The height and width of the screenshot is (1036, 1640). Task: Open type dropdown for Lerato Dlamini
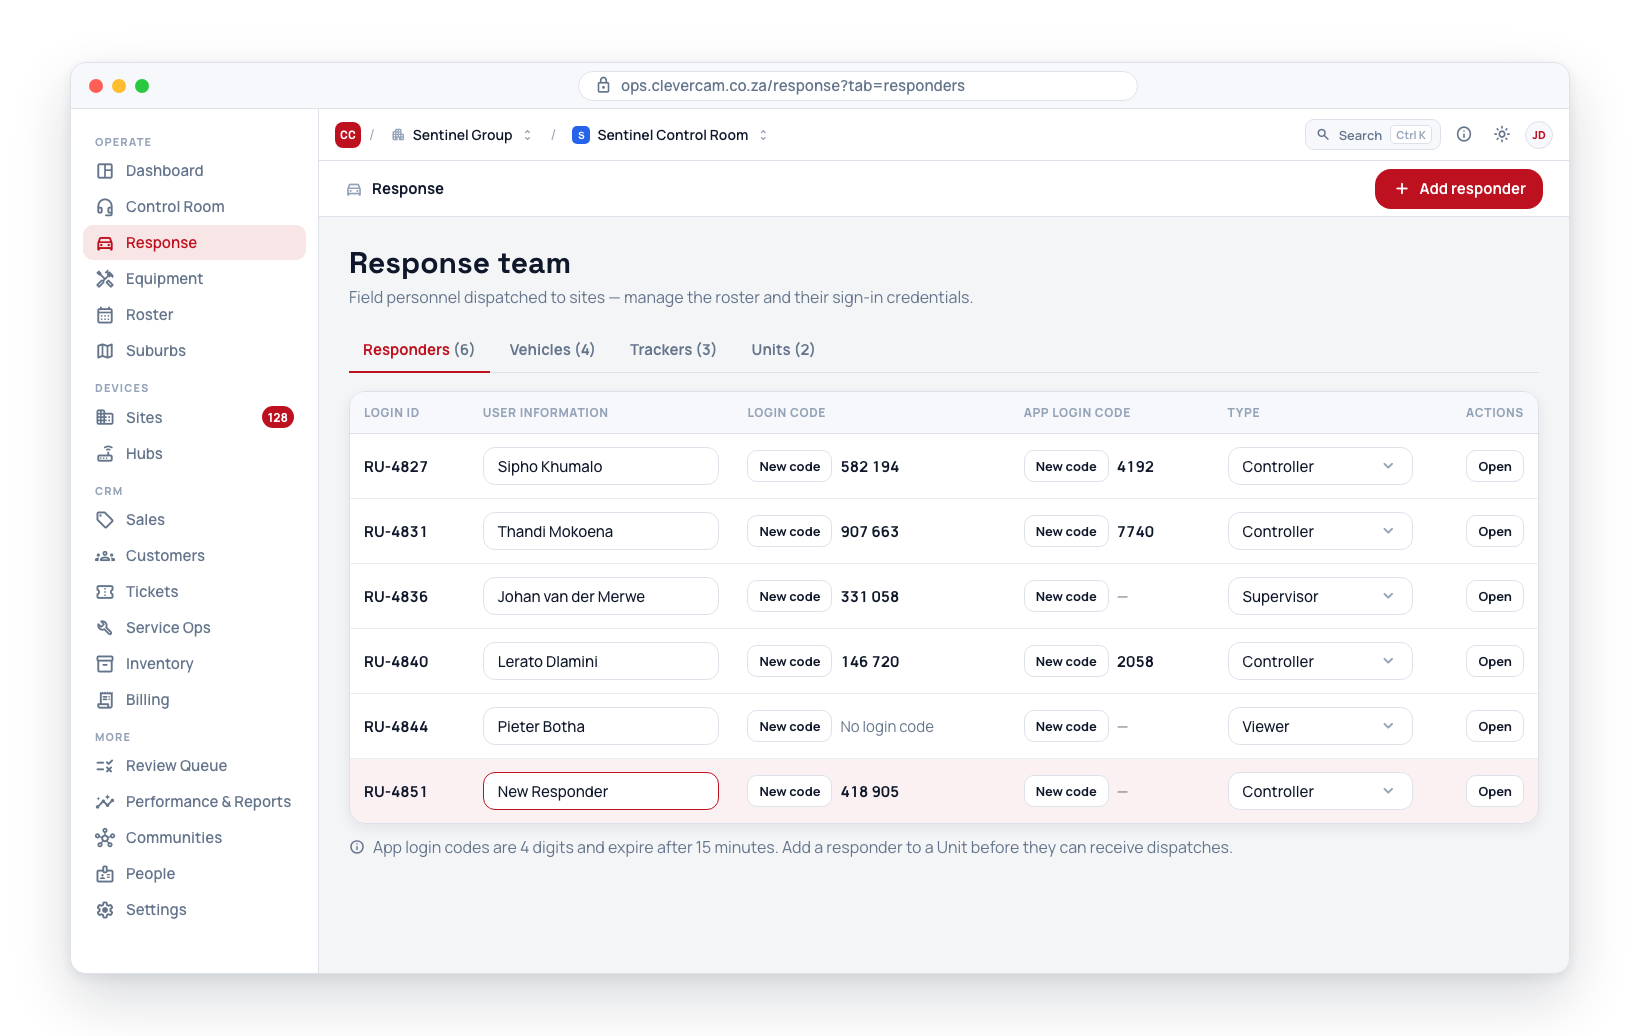[1320, 661]
